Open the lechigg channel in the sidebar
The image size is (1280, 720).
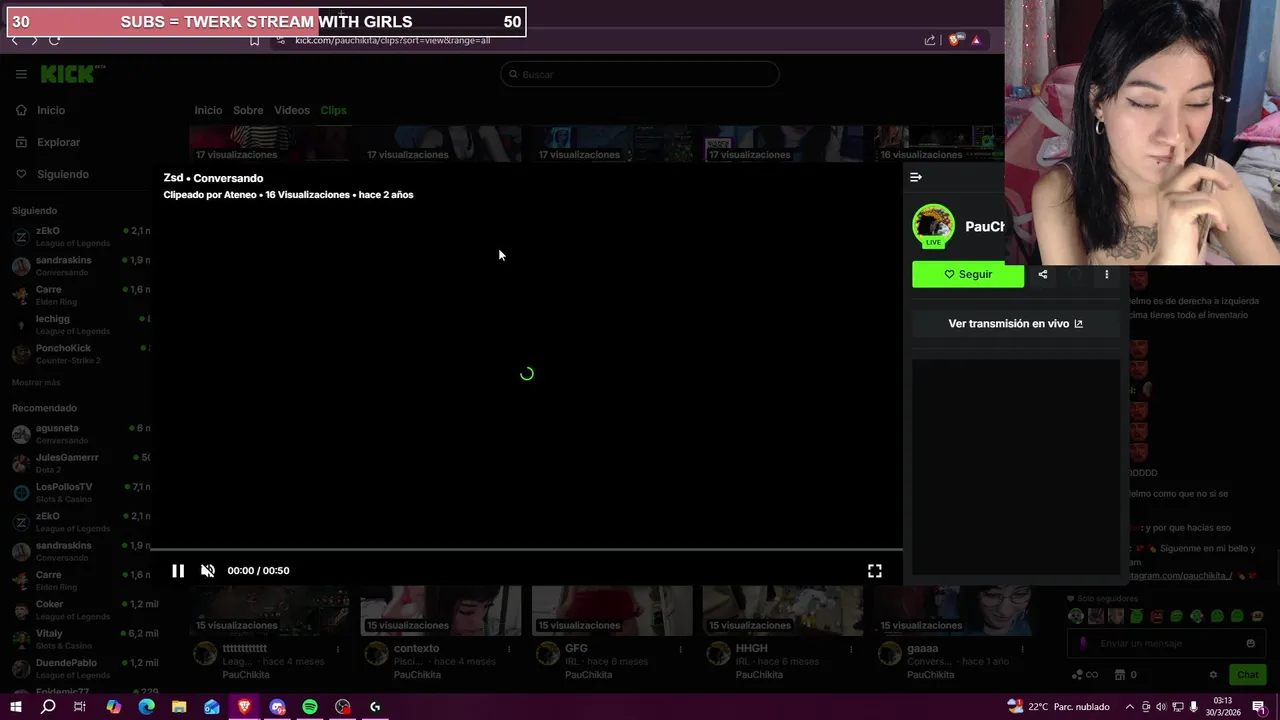click(80, 325)
